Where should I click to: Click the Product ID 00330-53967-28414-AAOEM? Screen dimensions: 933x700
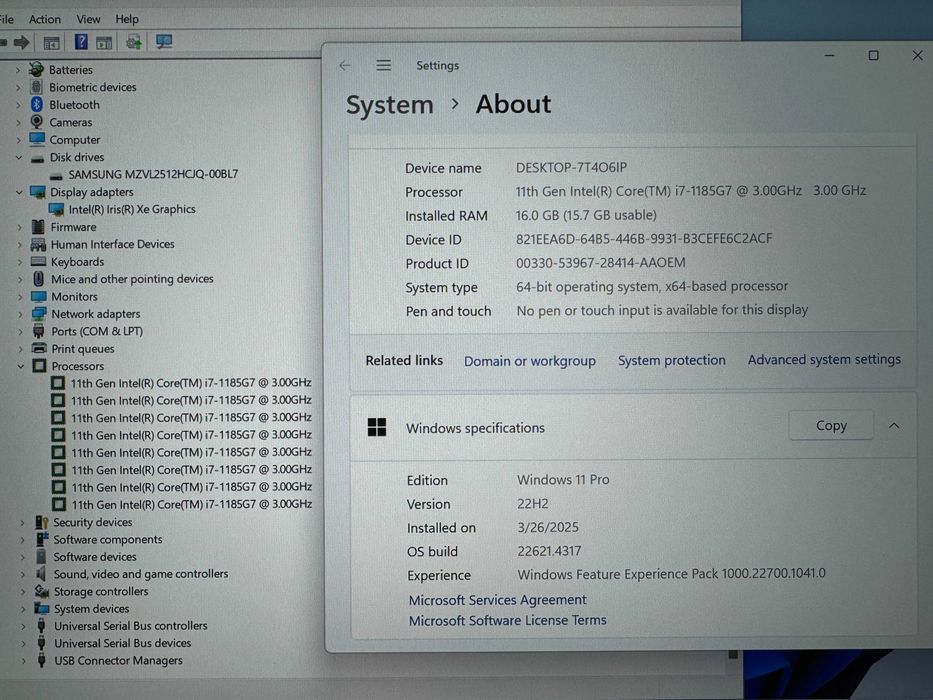pos(600,262)
